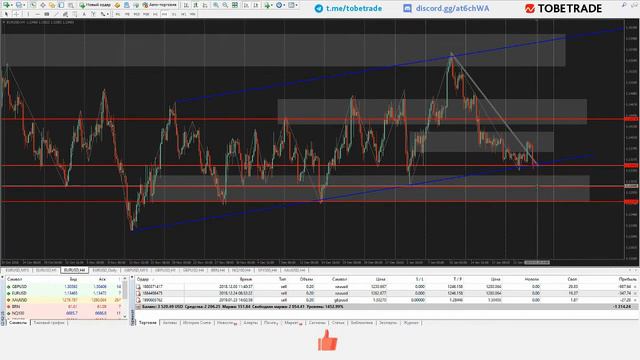Open the Новости terminal tab
Screen dimensions: 640x360
pyautogui.click(x=226, y=322)
